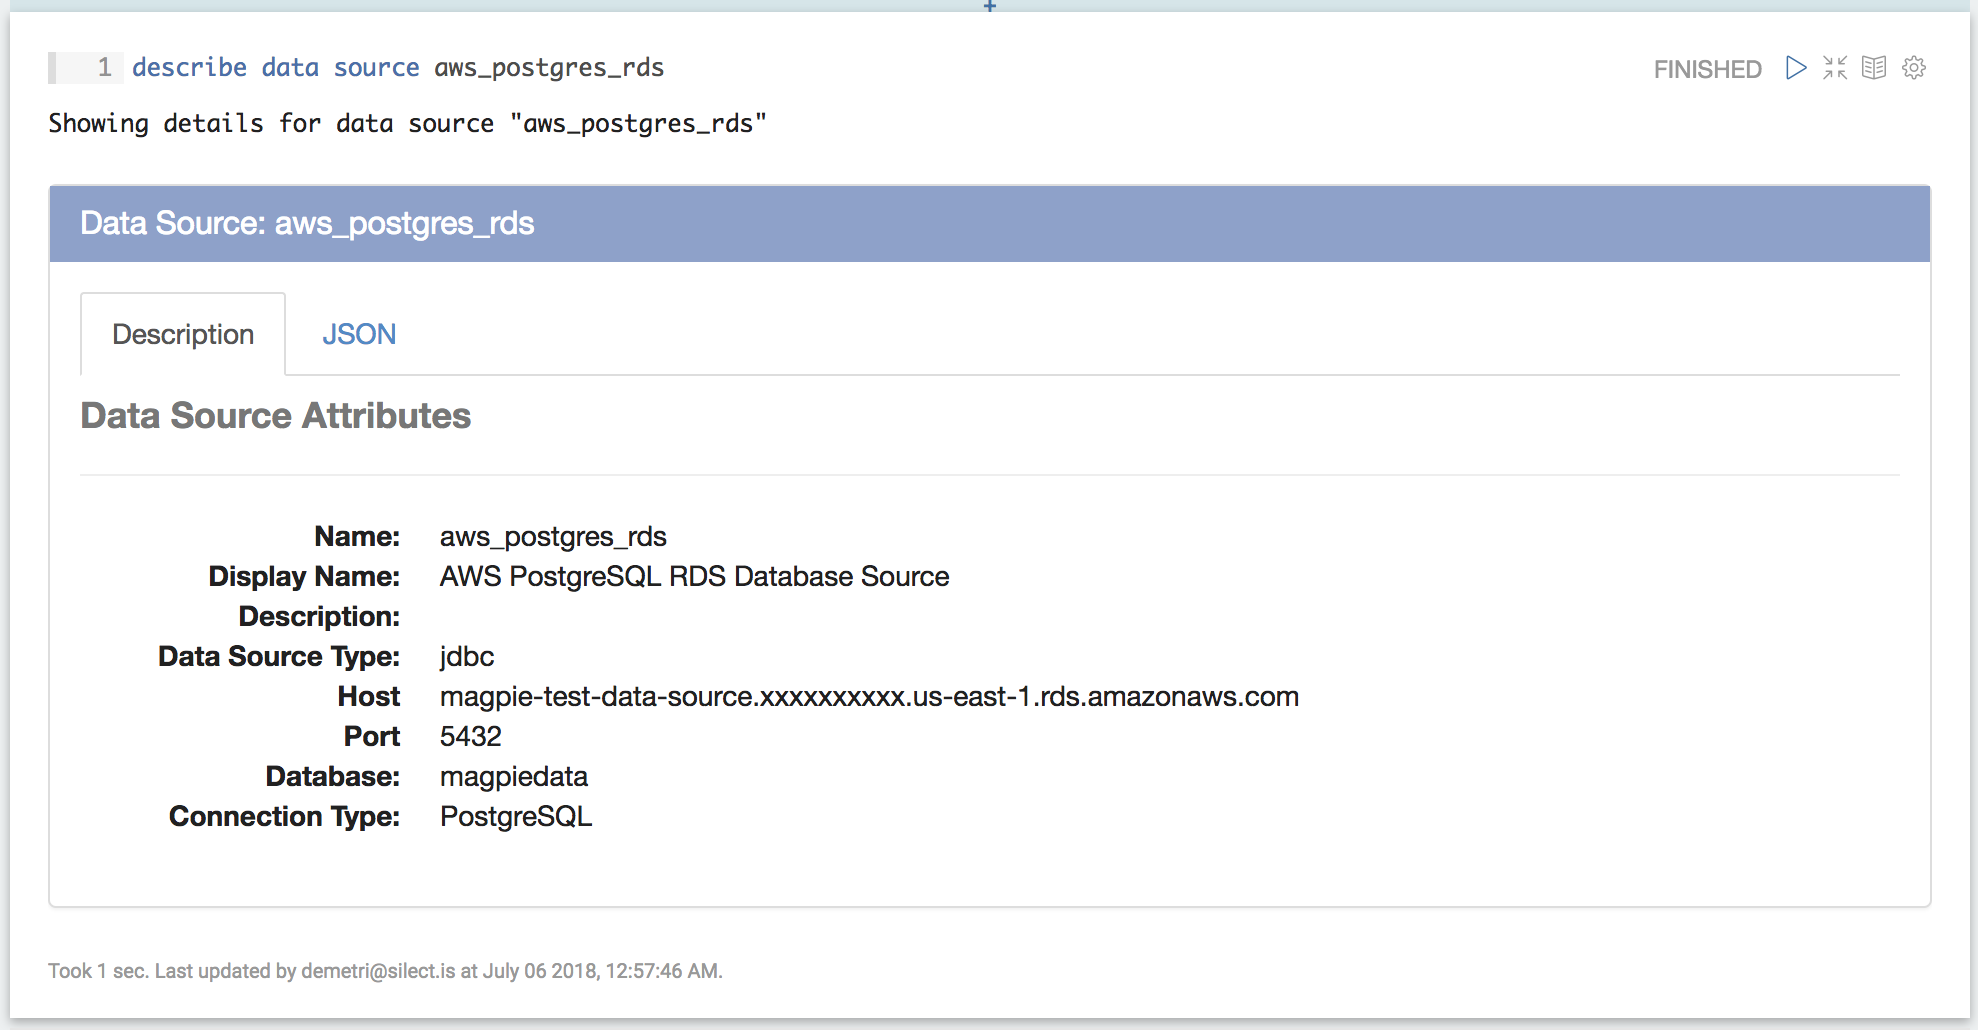
Task: Click the FINISHED status label
Action: coord(1707,69)
